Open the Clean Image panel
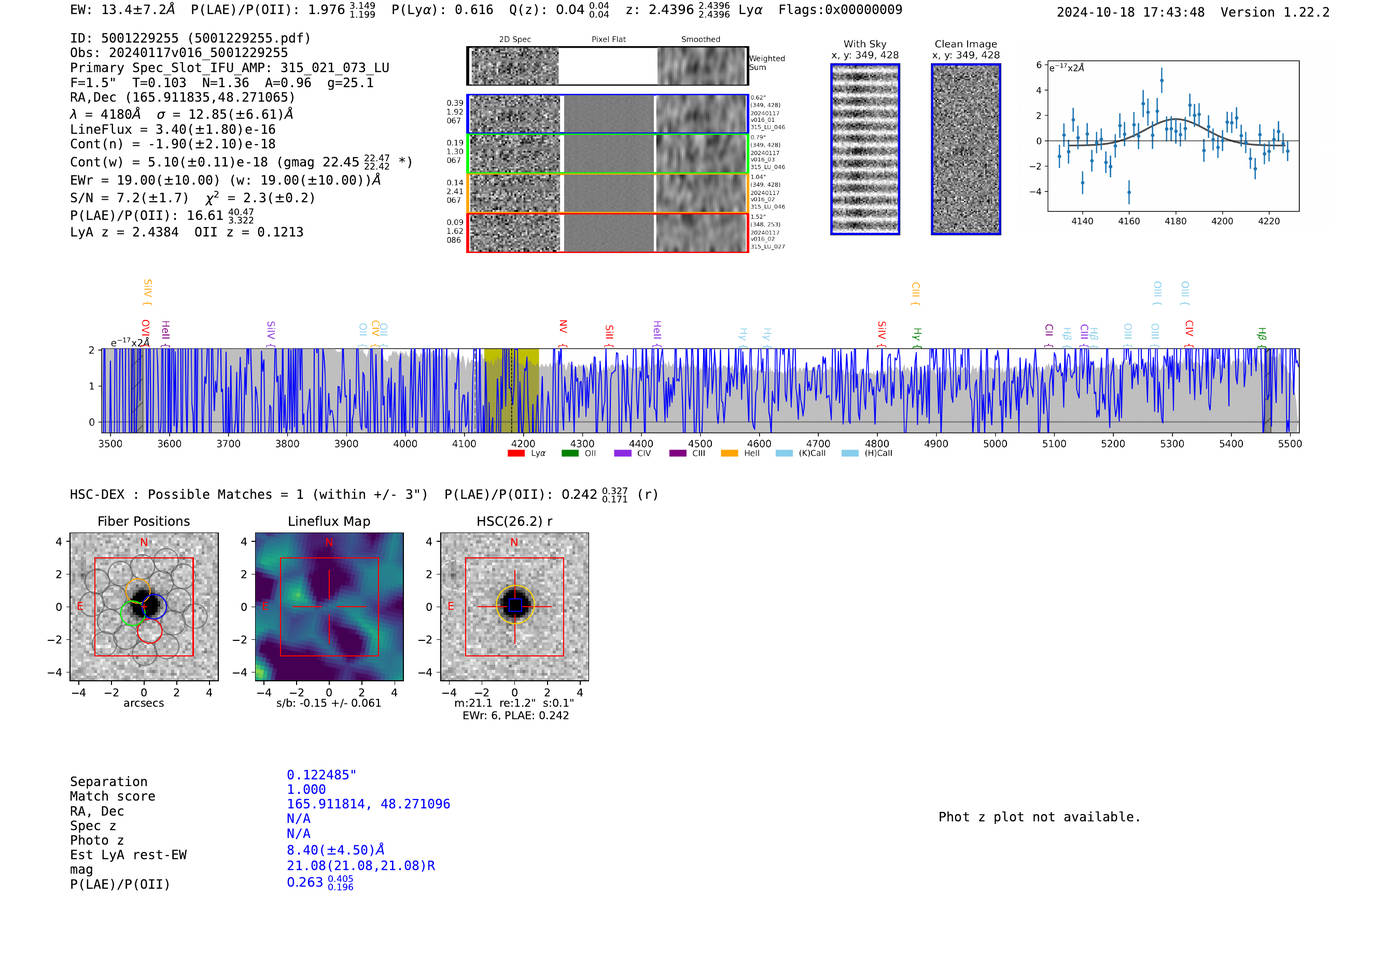 coord(966,149)
